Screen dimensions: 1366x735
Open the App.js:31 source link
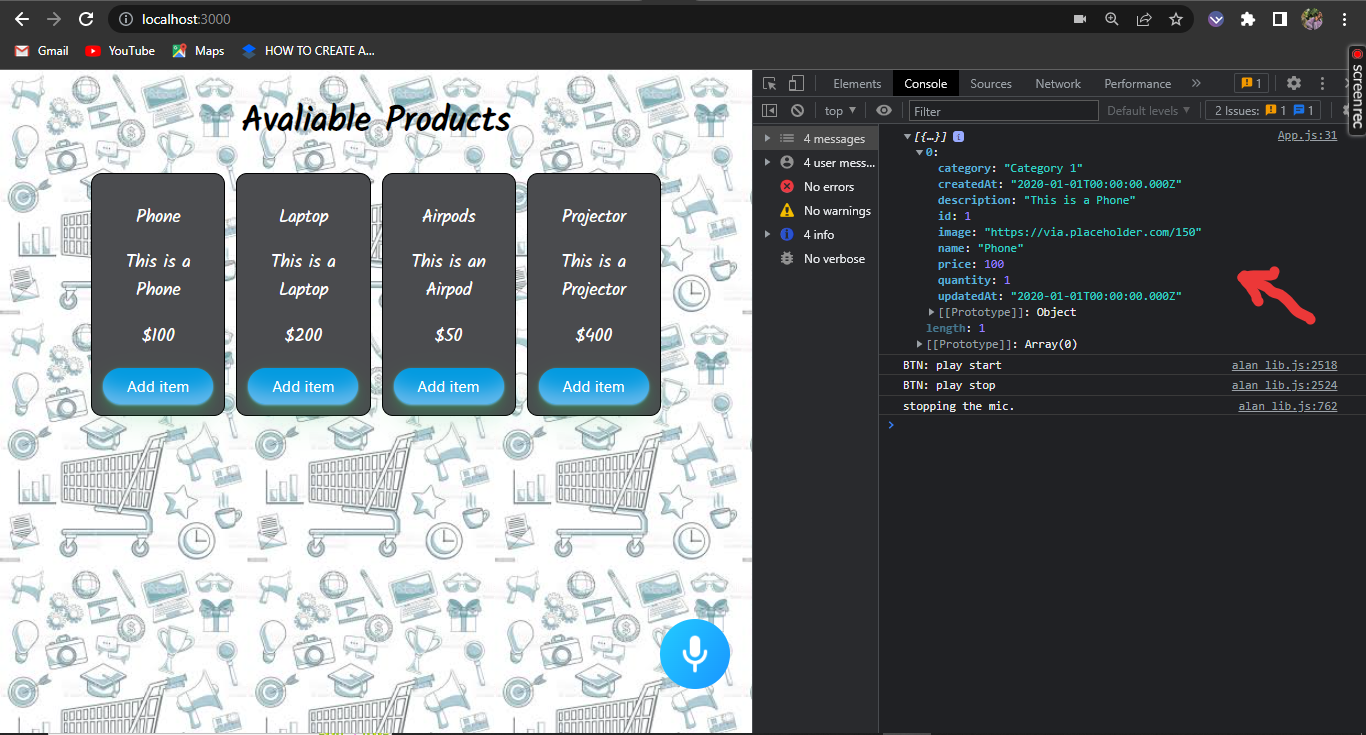pyautogui.click(x=1307, y=136)
